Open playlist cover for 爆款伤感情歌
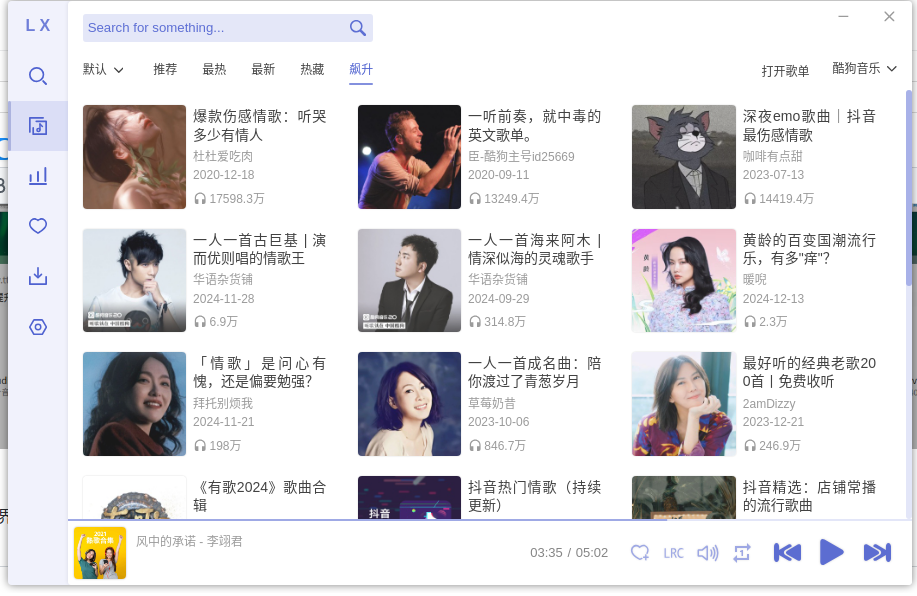Viewport: 917px width, 596px height. pyautogui.click(x=135, y=157)
